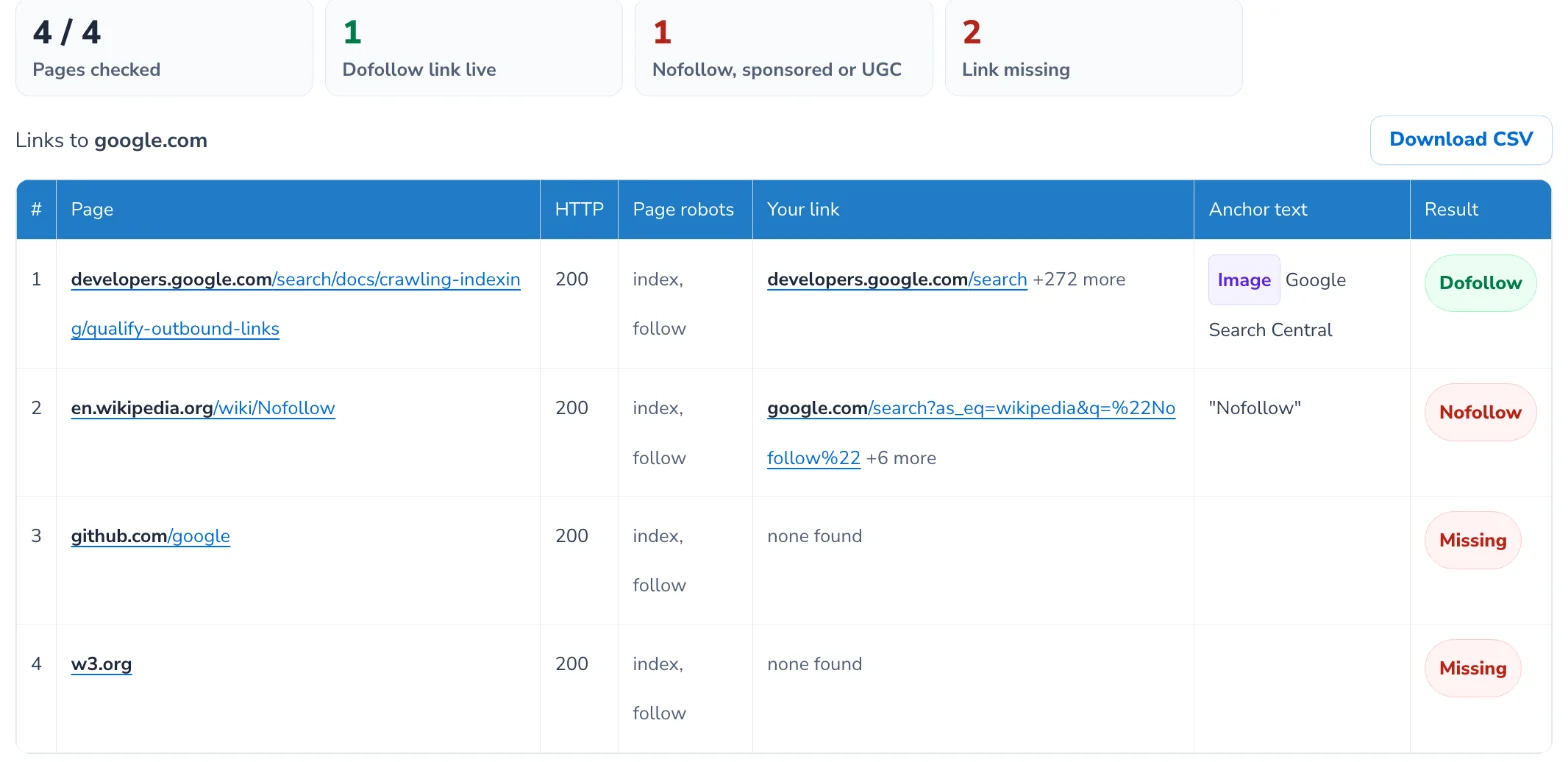Click the Nofollow result badge
1568x762 pixels.
click(1480, 412)
